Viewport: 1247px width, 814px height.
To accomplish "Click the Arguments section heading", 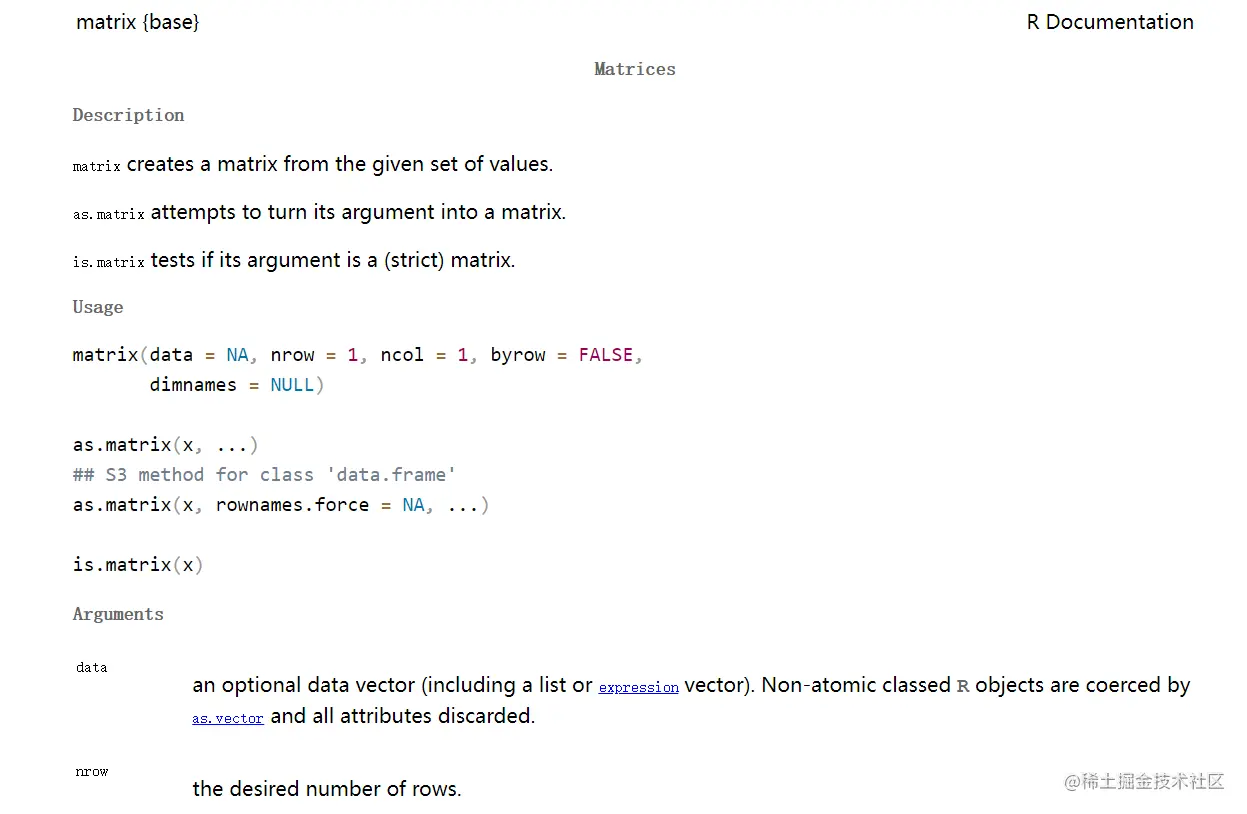I will 118,614.
